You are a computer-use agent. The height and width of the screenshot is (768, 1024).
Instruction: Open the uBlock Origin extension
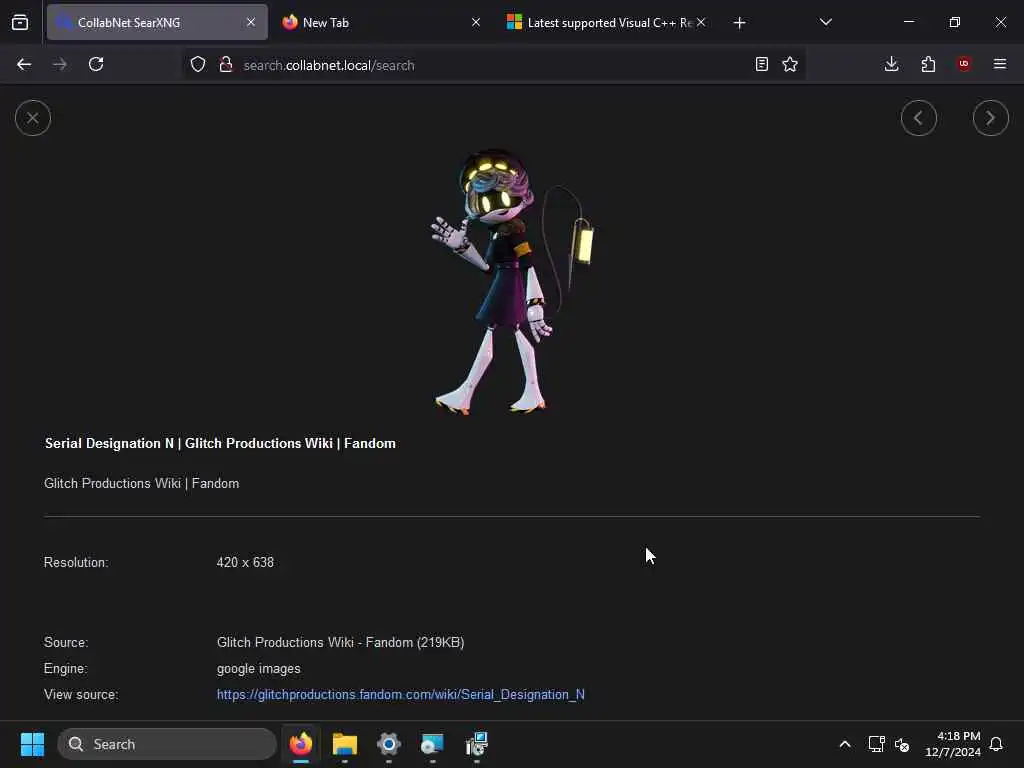(x=964, y=64)
